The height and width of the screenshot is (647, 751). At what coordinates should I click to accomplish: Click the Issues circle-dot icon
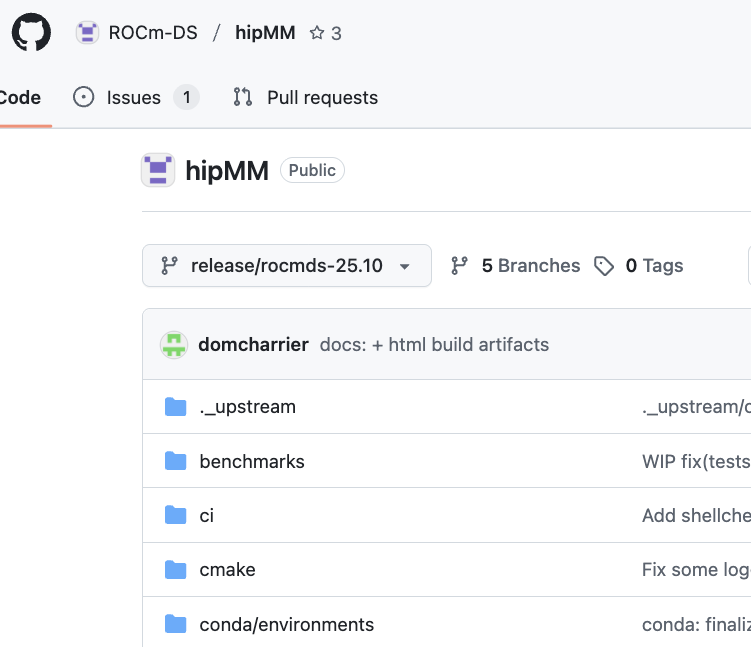[83, 97]
